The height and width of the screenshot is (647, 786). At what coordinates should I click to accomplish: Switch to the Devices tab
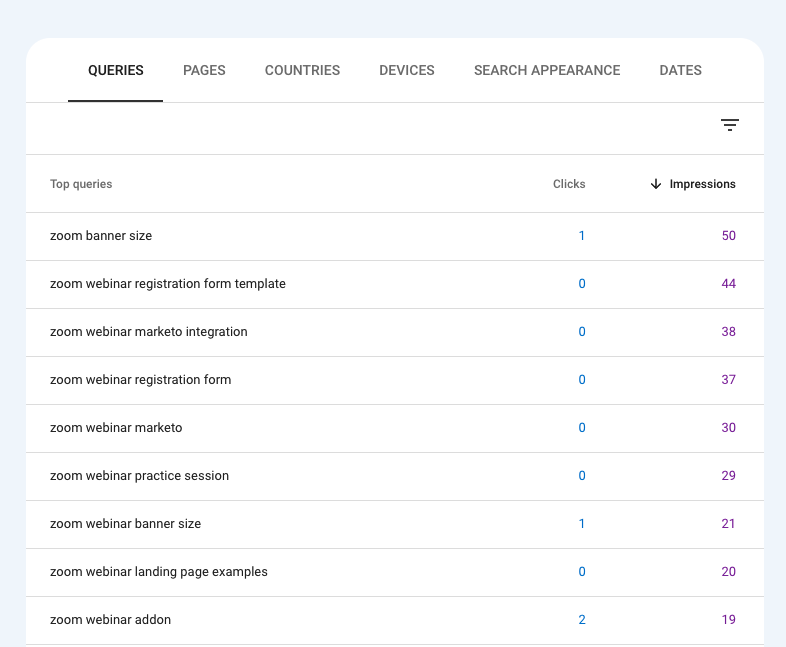coord(407,71)
